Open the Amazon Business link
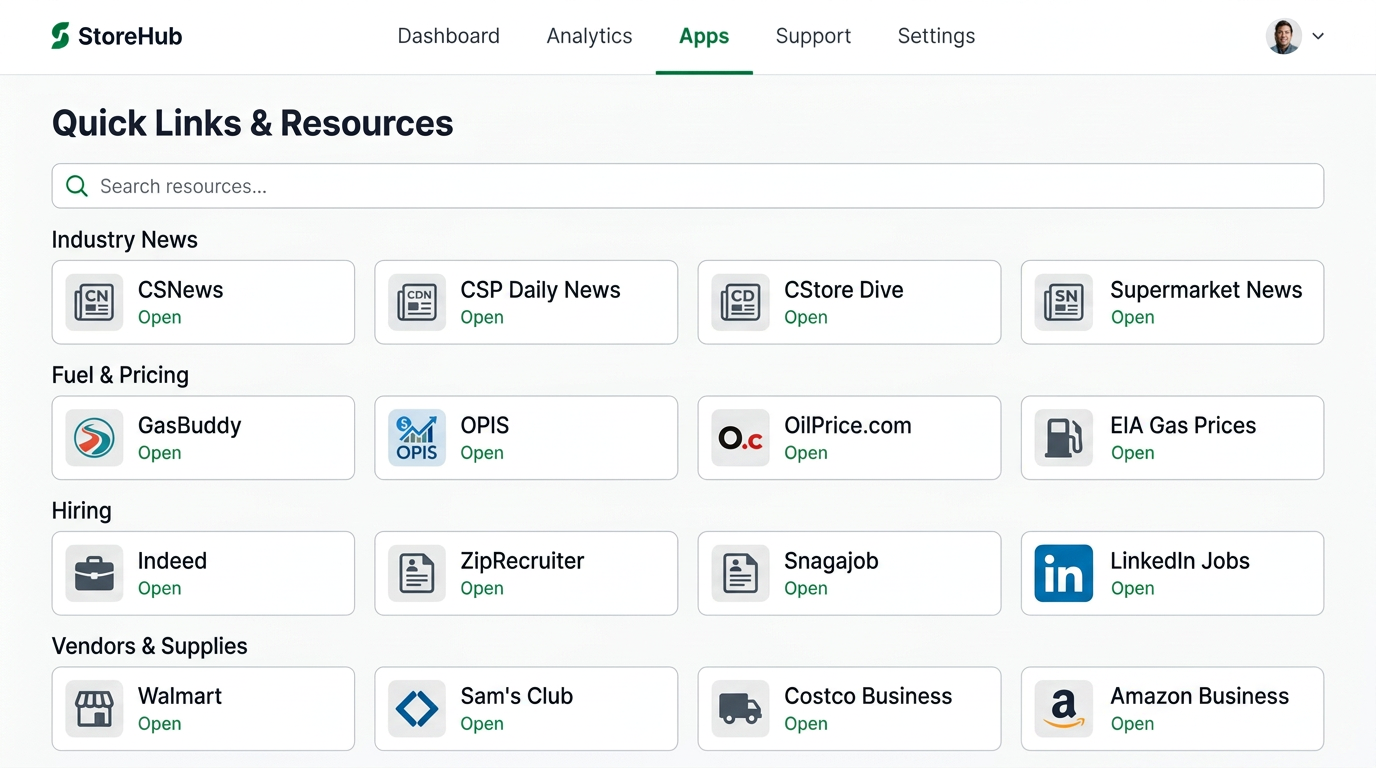 [x=1133, y=724]
